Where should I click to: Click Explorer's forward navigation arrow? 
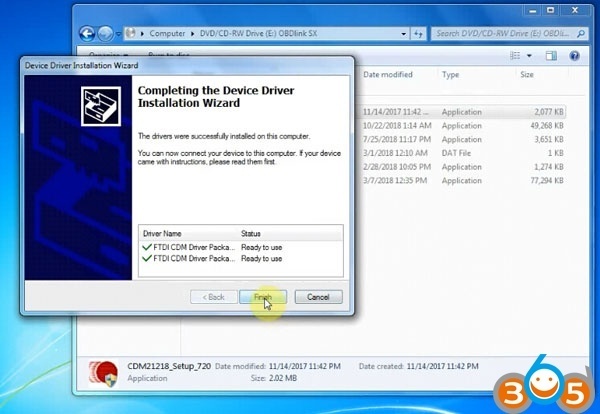click(x=105, y=34)
